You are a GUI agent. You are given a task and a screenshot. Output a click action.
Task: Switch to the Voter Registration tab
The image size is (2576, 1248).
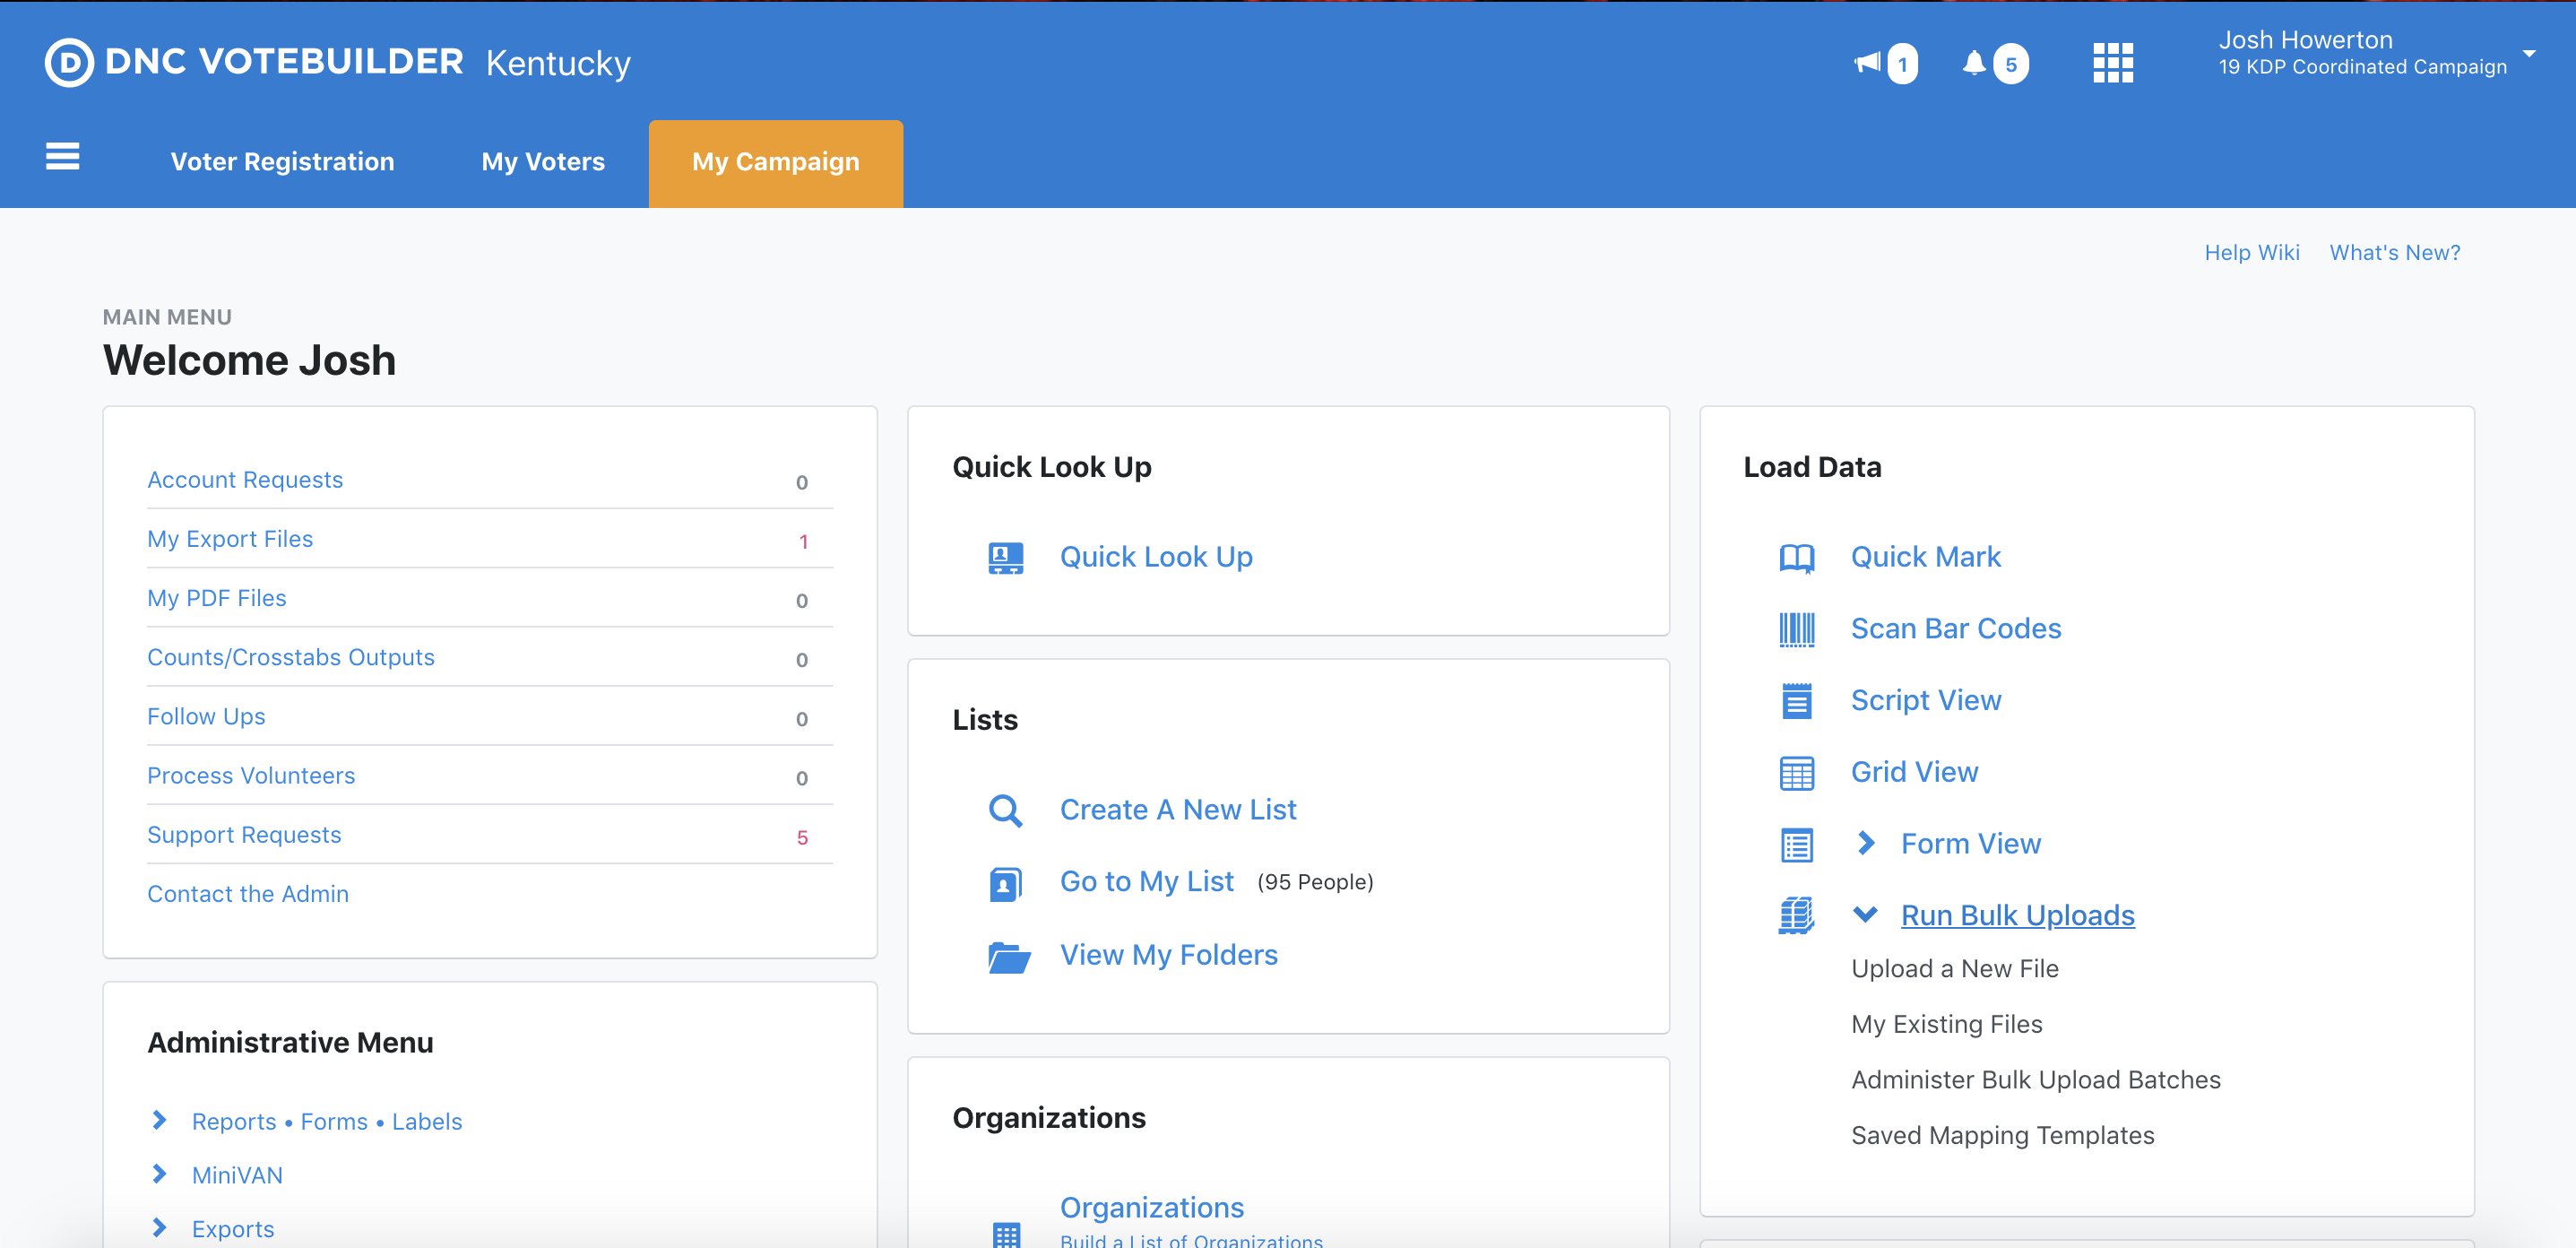point(282,162)
